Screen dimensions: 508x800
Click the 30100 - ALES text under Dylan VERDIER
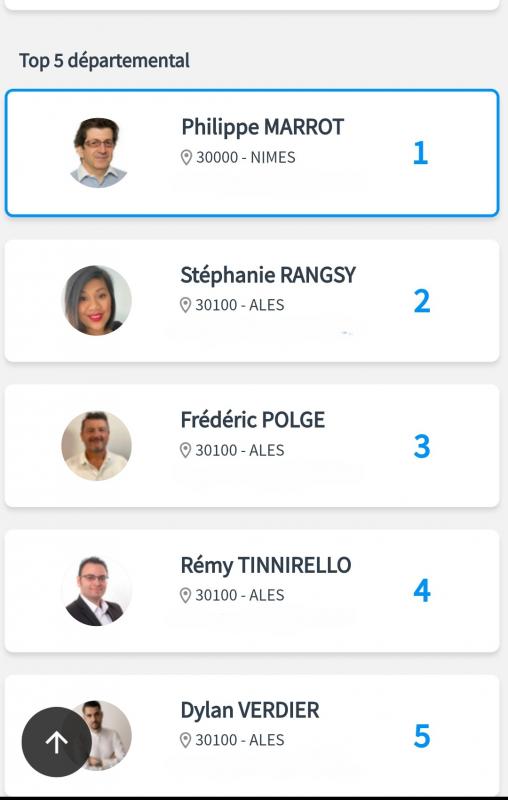click(x=240, y=740)
